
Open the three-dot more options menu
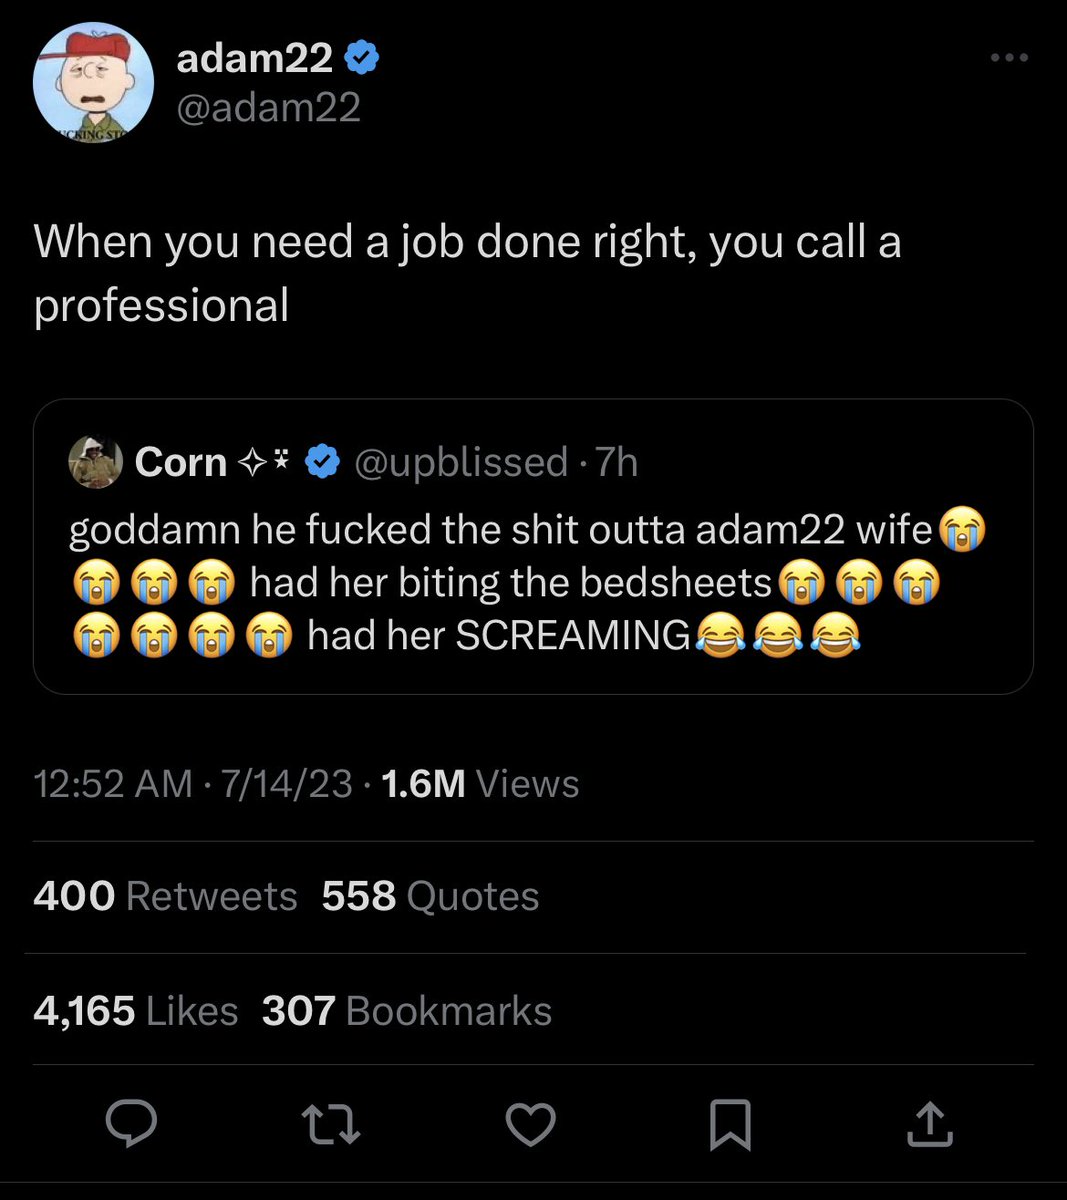[x=1009, y=58]
